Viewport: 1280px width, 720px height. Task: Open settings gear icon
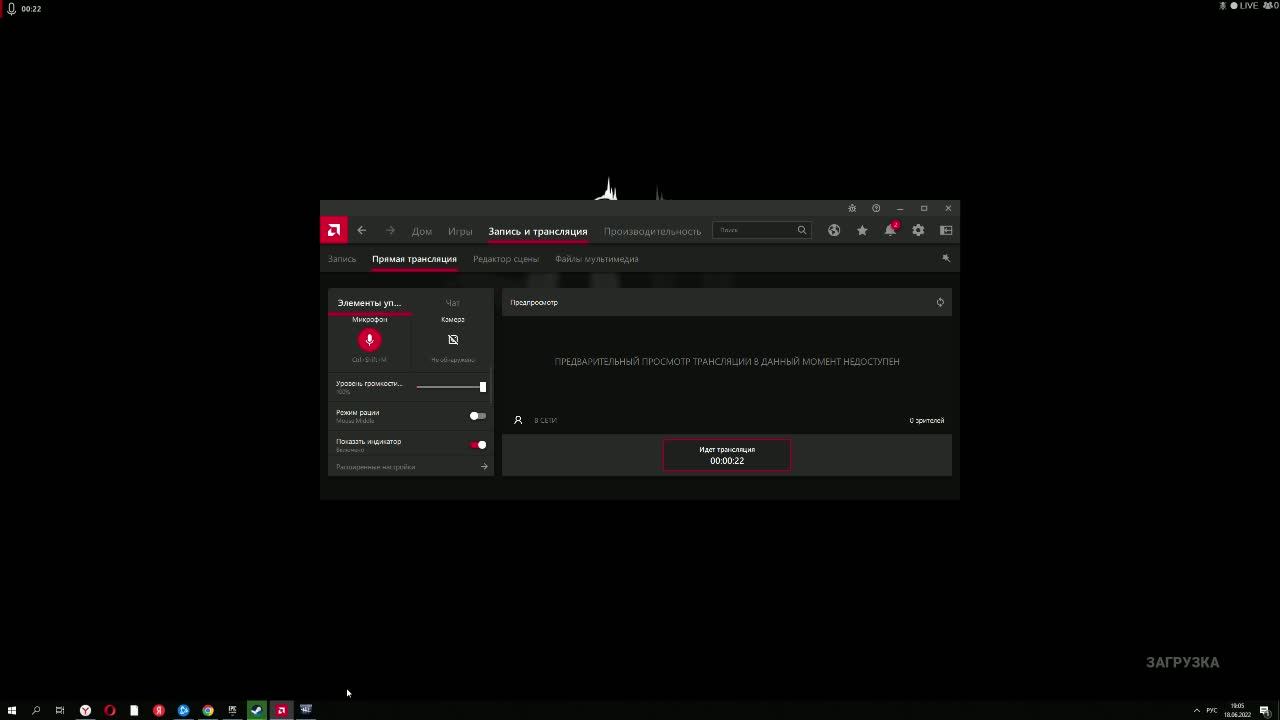pos(918,230)
